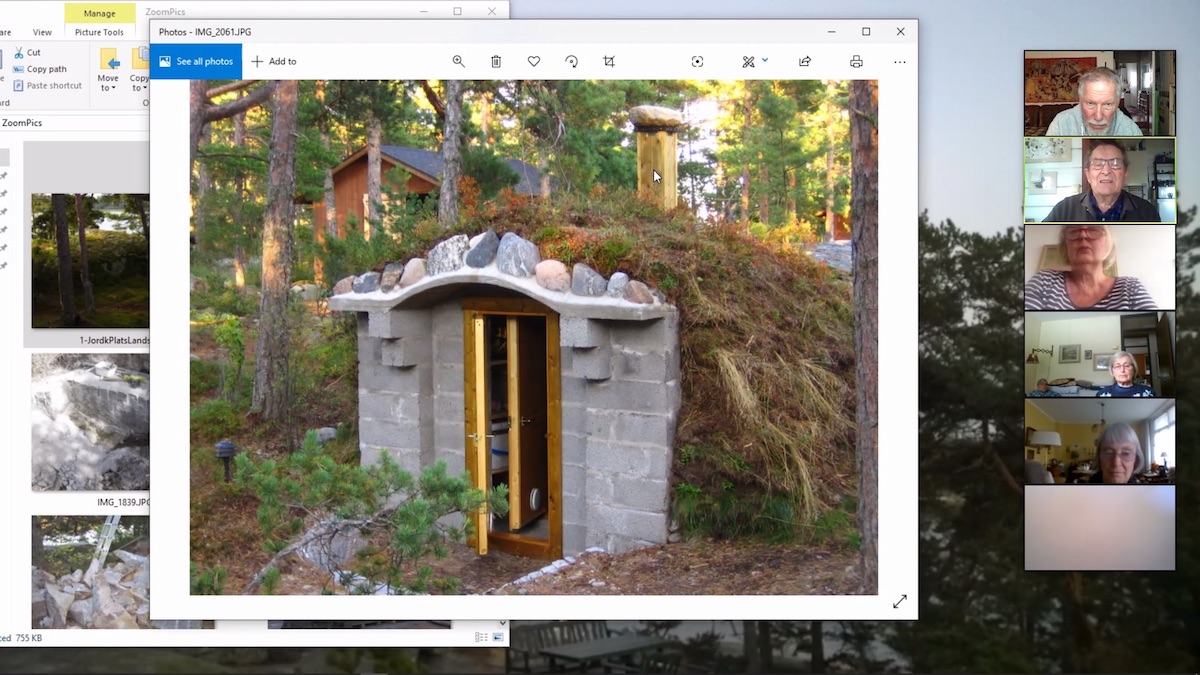Open the See more ellipsis menu

(899, 62)
